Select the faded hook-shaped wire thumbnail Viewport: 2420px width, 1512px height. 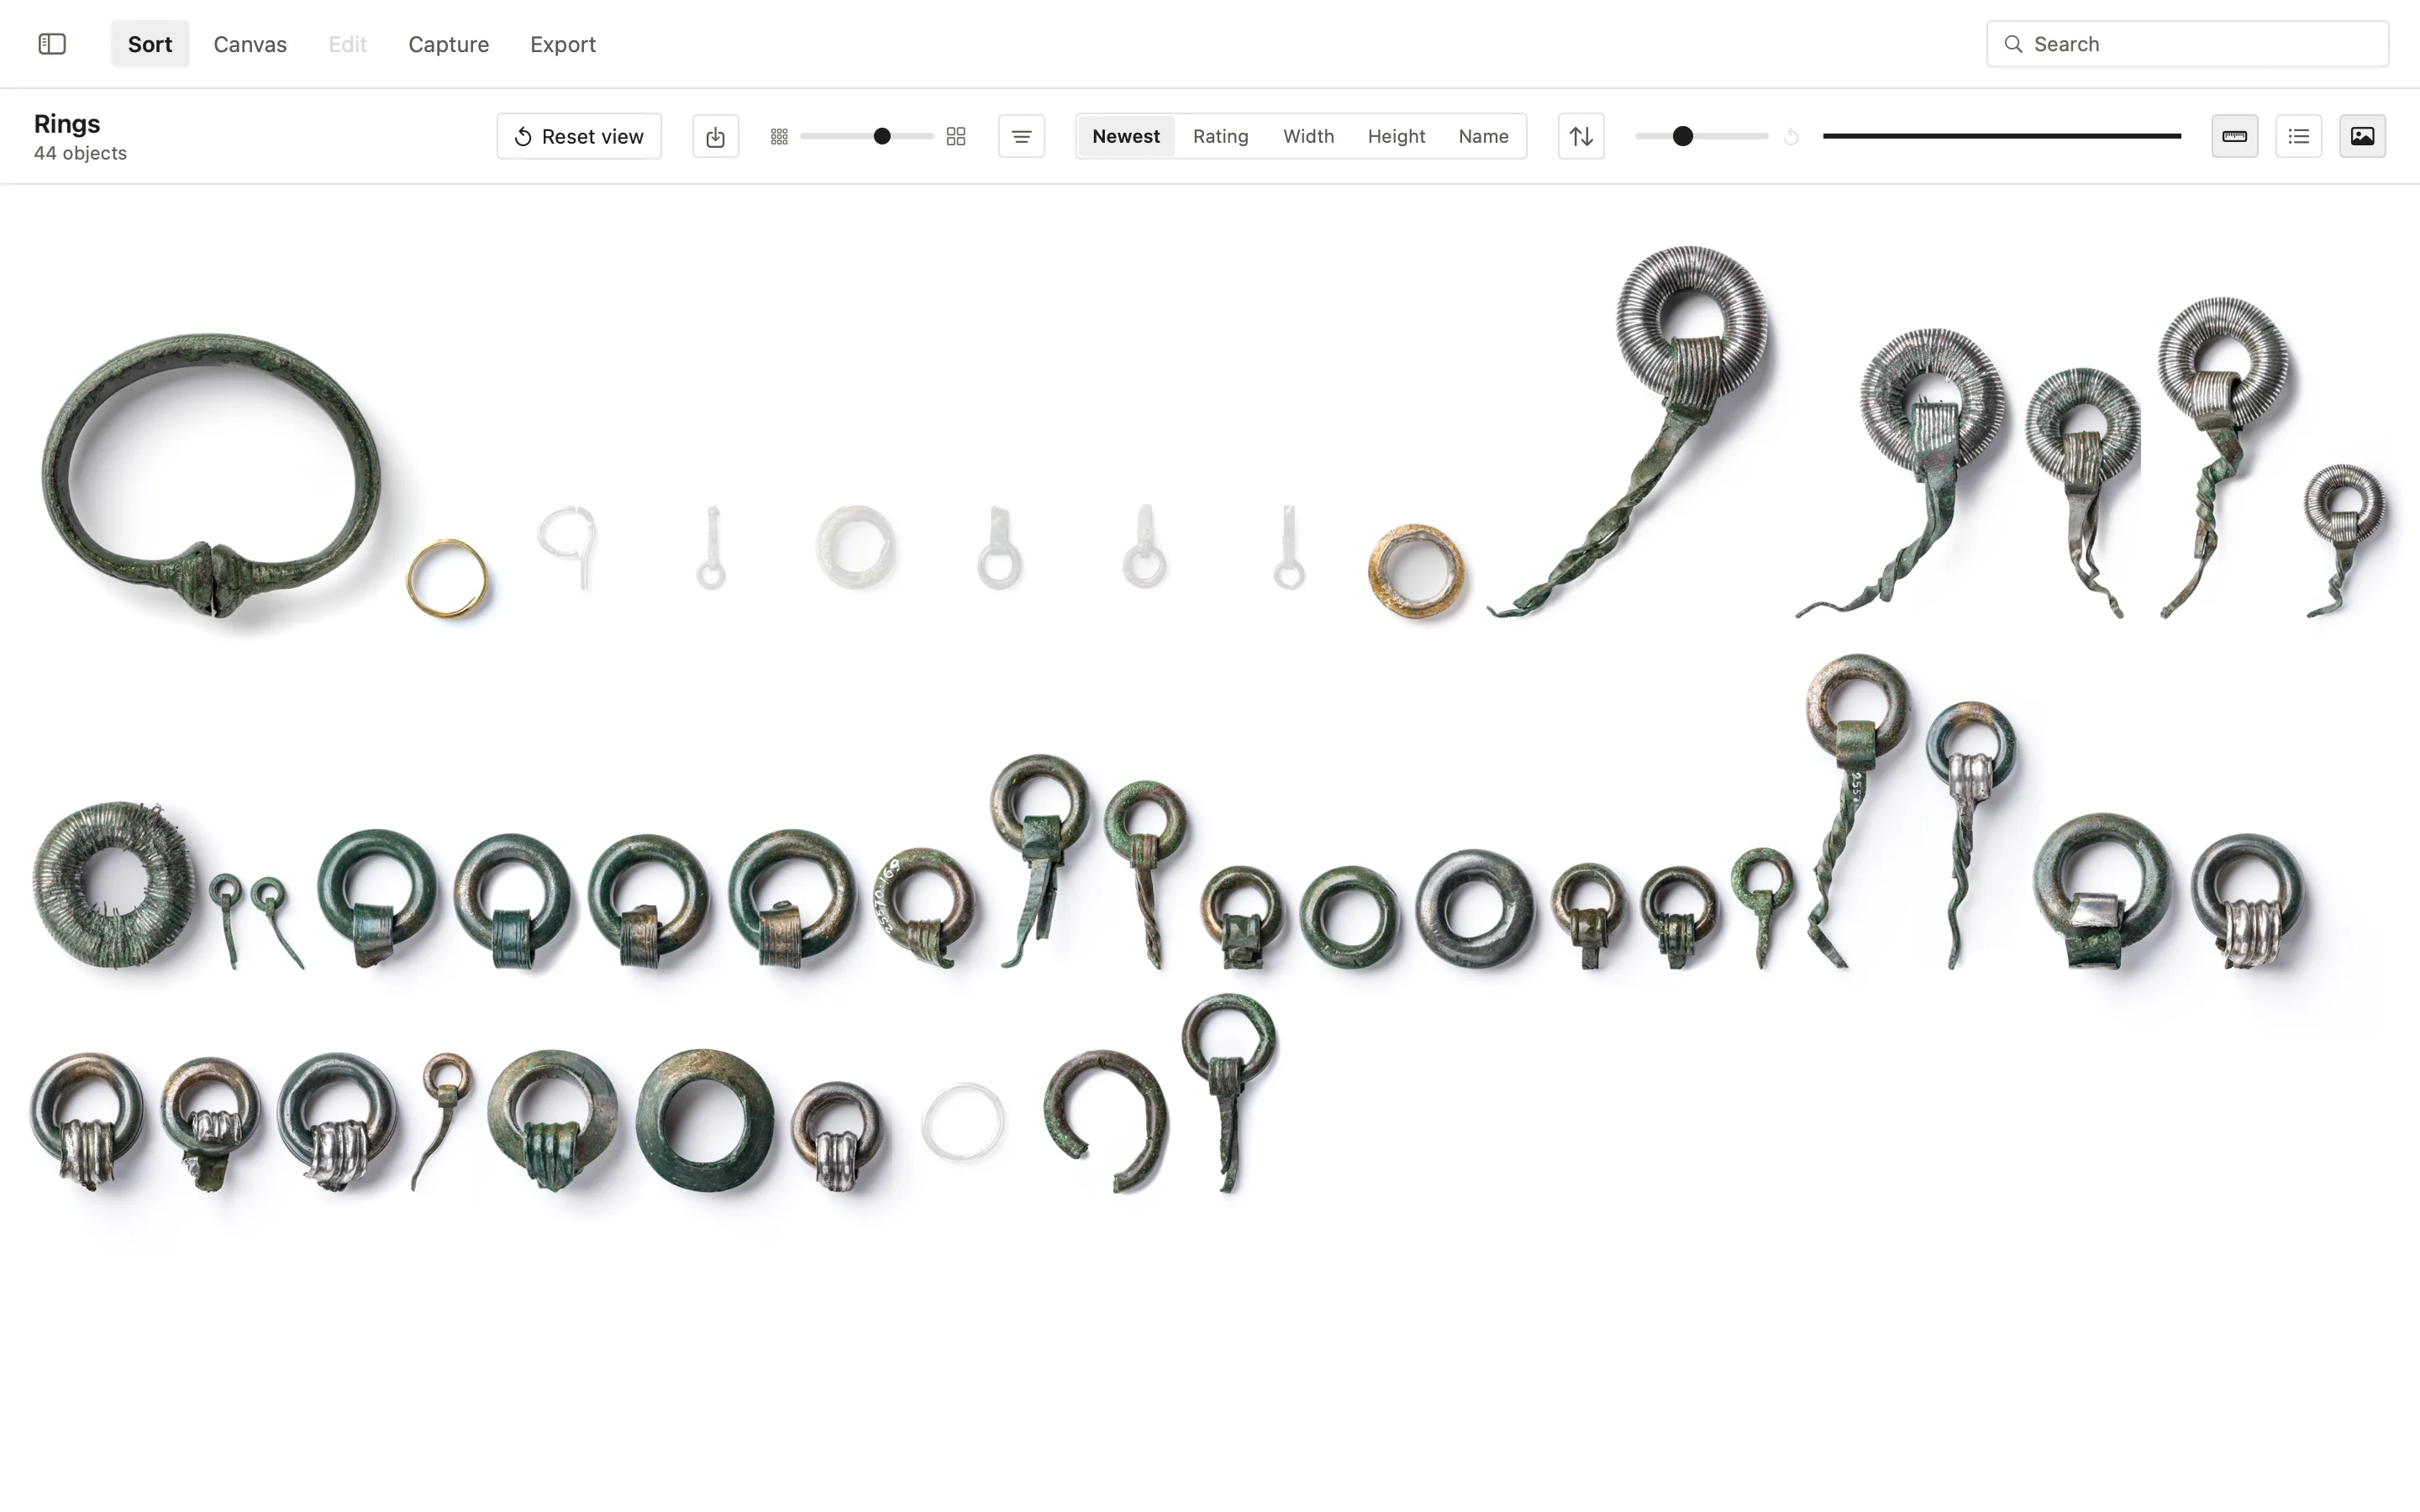(x=568, y=547)
